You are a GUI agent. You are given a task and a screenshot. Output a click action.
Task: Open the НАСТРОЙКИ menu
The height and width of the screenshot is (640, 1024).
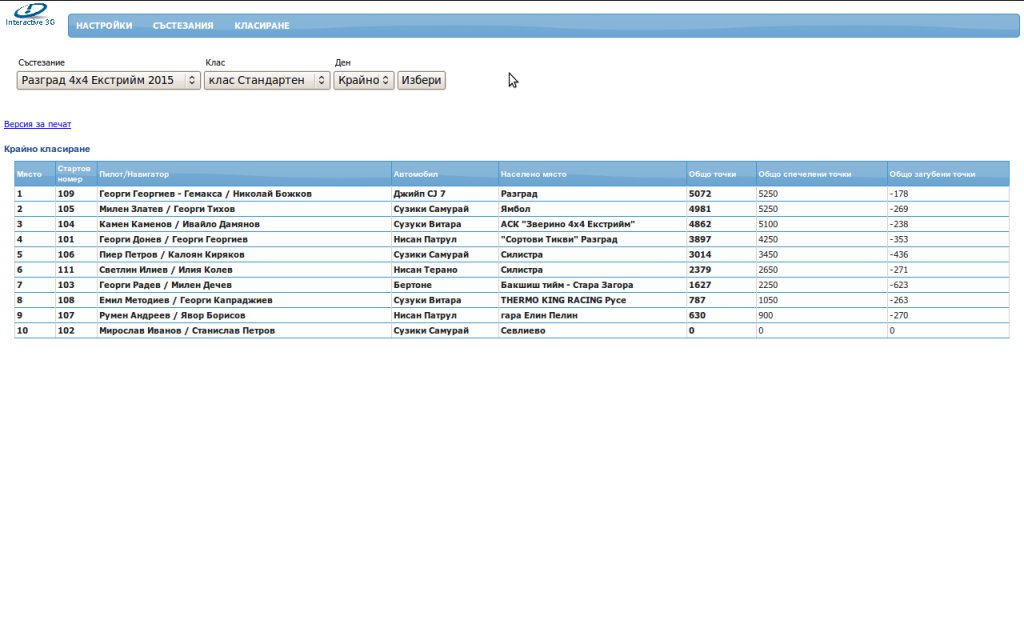coord(104,26)
